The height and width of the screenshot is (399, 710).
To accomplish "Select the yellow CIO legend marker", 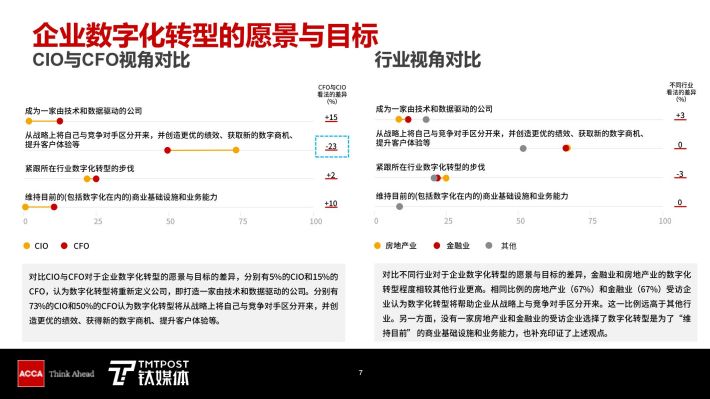I will (x=27, y=246).
